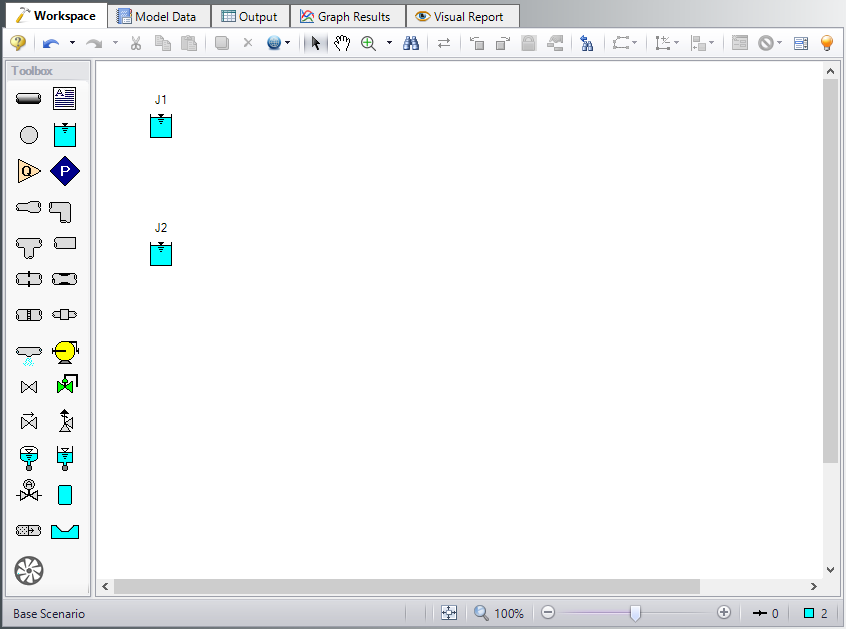Screen dimensions: 846x629
Task: Select the Branch circle junction in Toolbox
Action: pyautogui.click(x=29, y=135)
